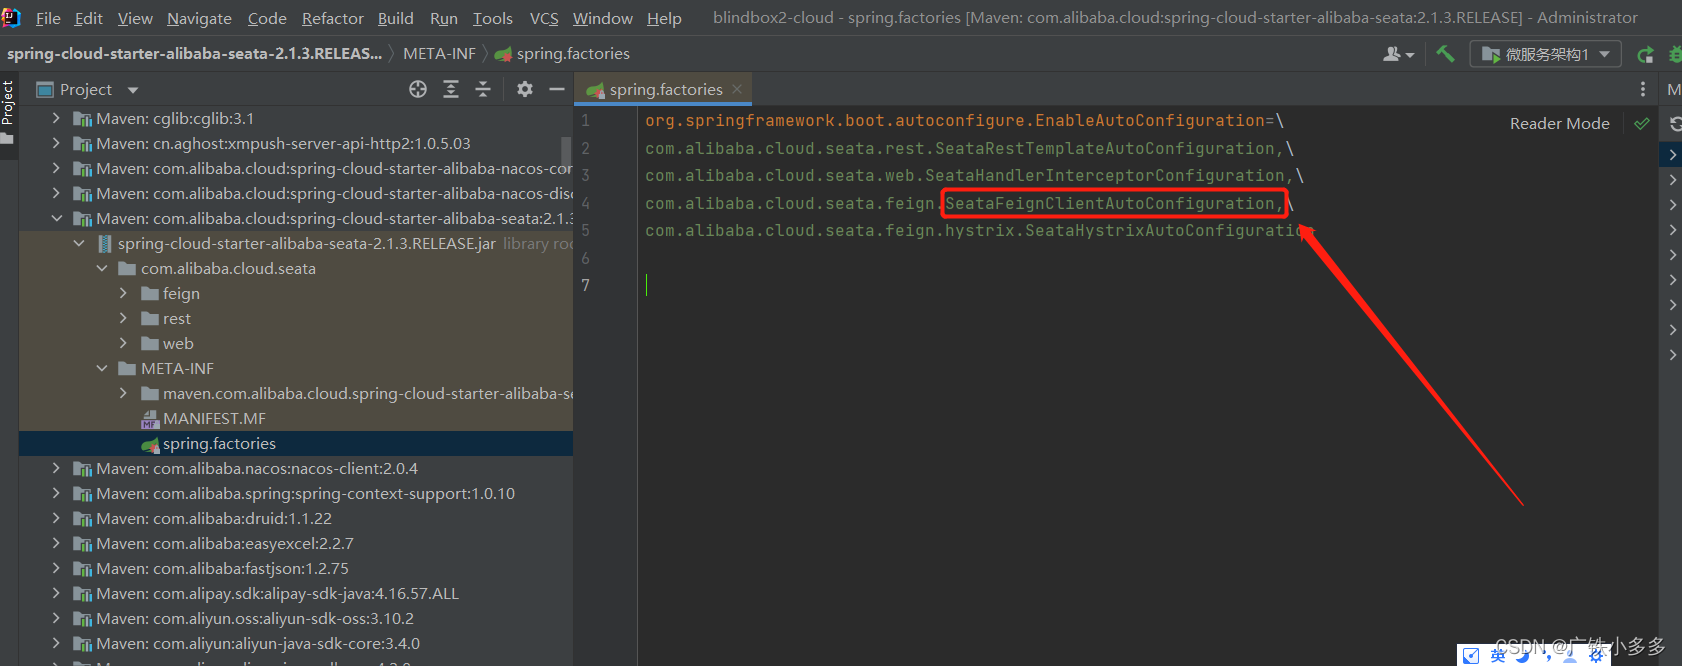Click Select Opened File crosshair icon
The image size is (1682, 666).
click(418, 89)
